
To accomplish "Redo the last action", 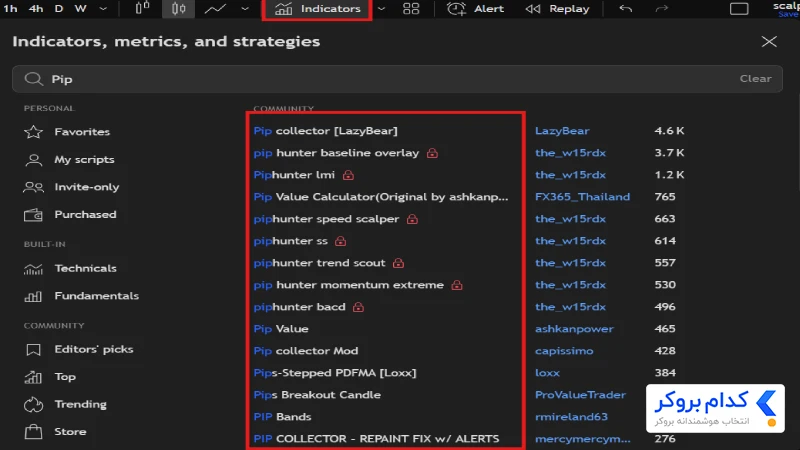I will [x=662, y=9].
